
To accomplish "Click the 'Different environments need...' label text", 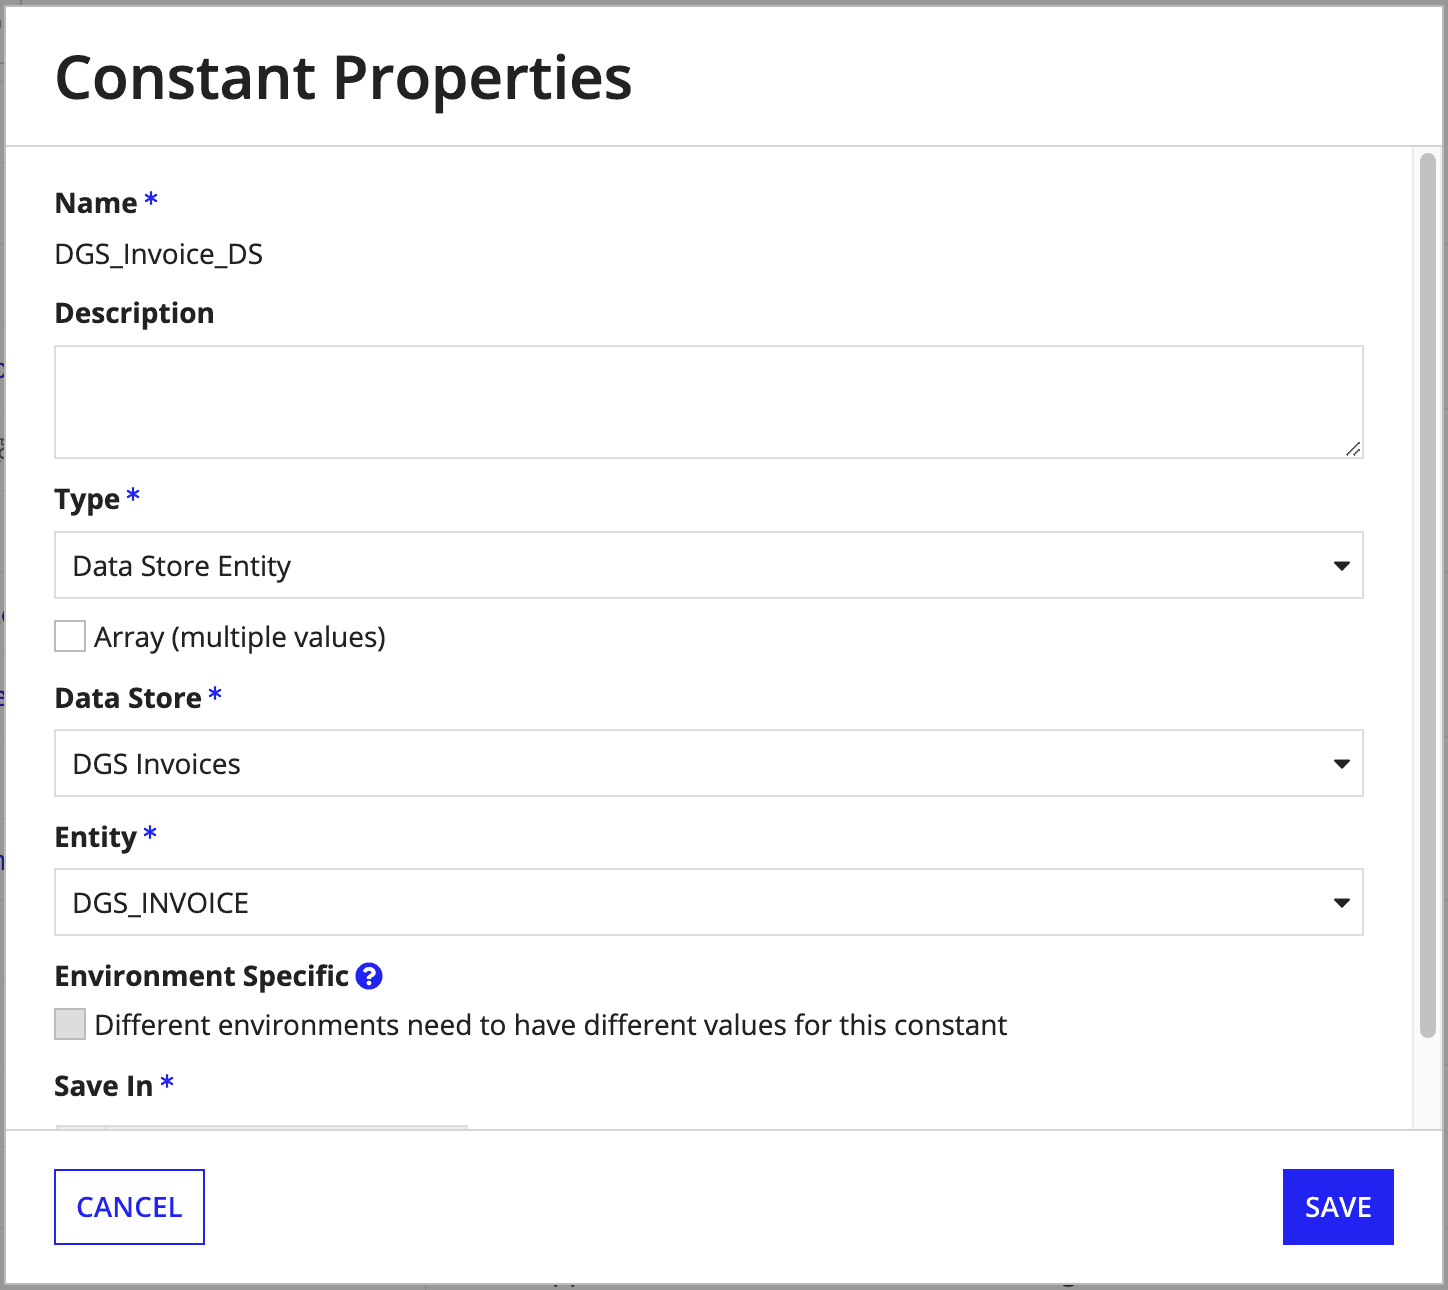I will 550,1025.
